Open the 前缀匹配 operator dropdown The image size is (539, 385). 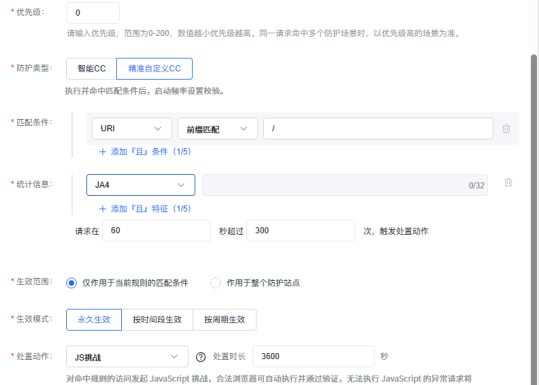tap(217, 129)
